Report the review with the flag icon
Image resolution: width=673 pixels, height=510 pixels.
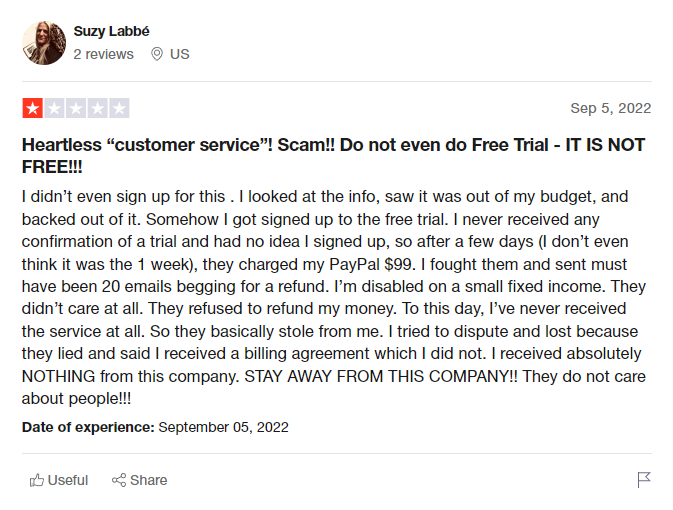click(x=644, y=480)
